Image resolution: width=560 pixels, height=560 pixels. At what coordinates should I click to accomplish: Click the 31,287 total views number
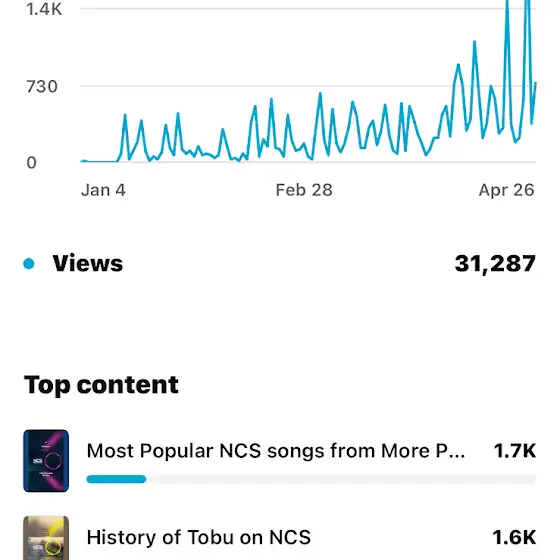495,264
